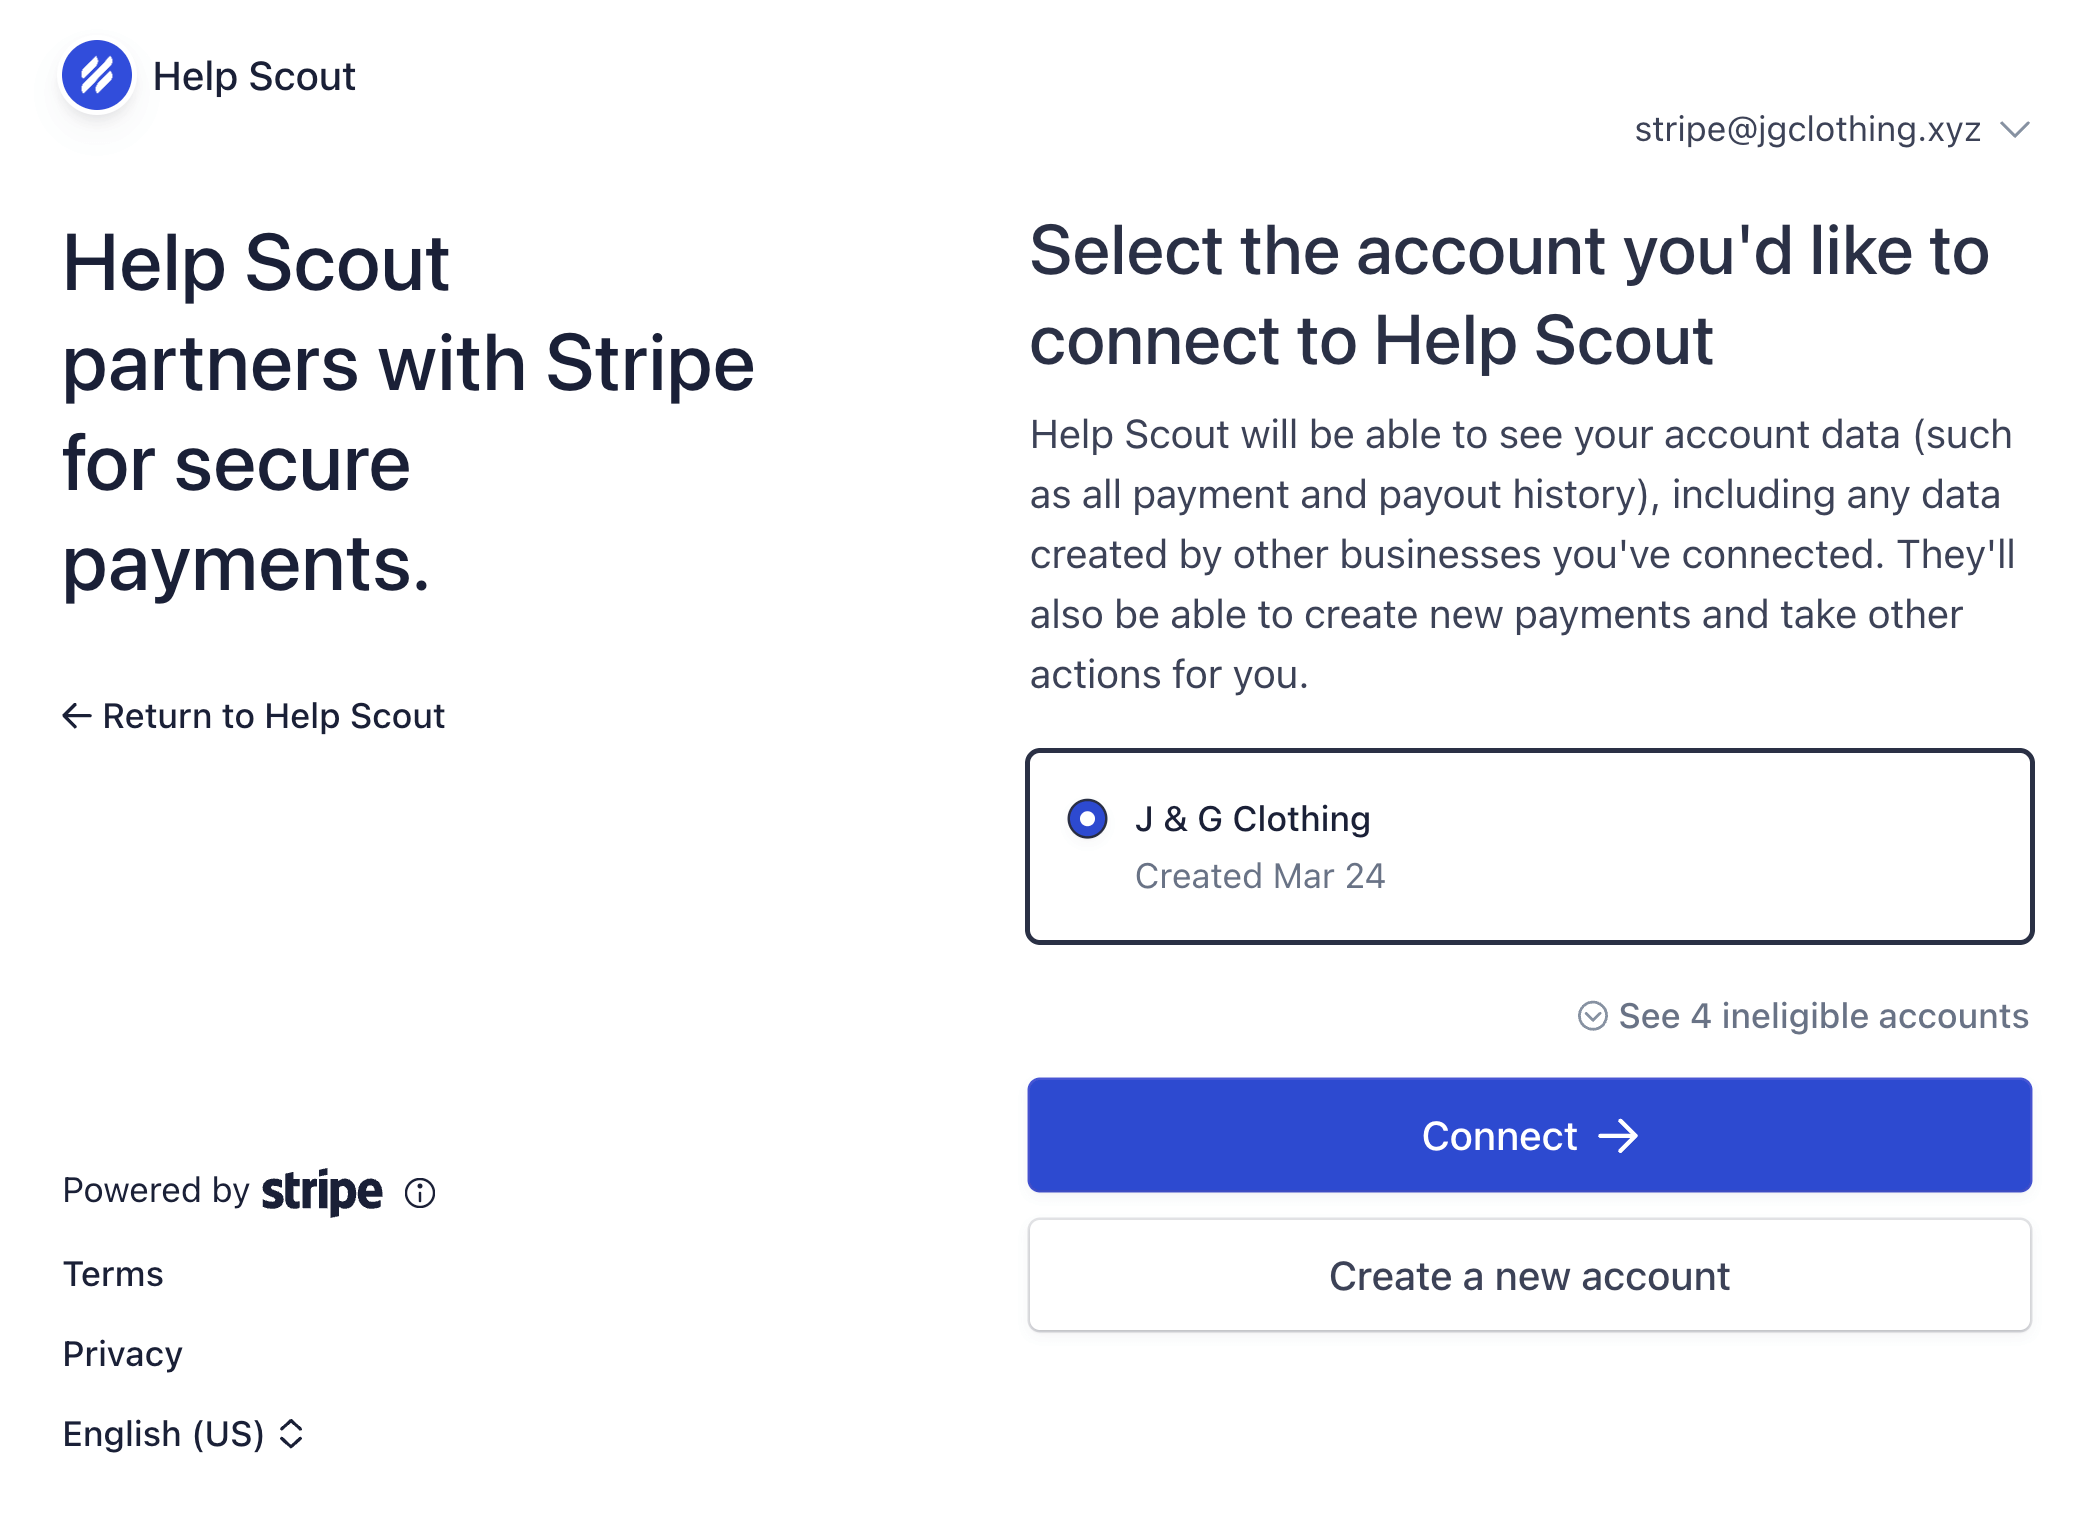Connect the selected account to Help Scout
The height and width of the screenshot is (1518, 2088).
[x=1529, y=1135]
